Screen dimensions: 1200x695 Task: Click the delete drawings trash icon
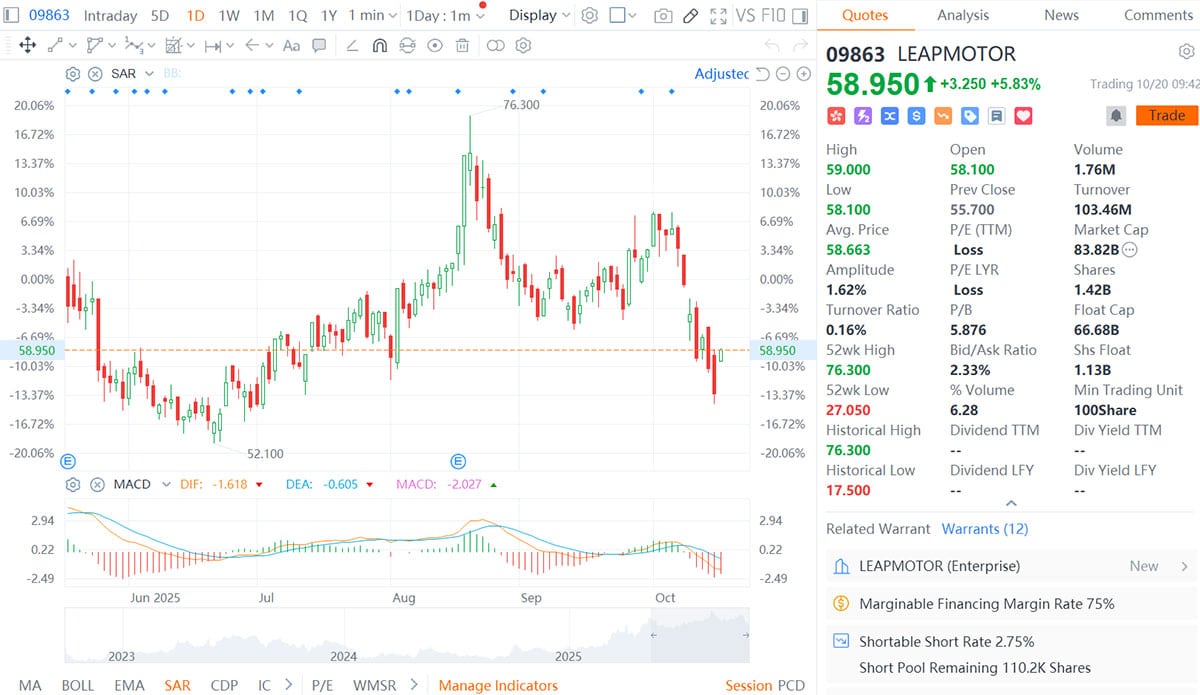point(461,45)
